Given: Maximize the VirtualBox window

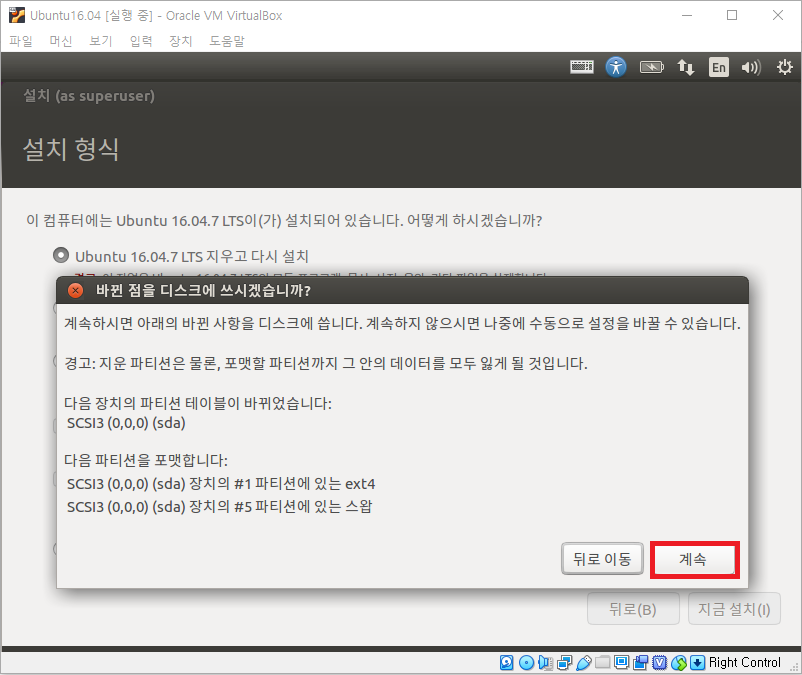Looking at the screenshot, I should 732,15.
